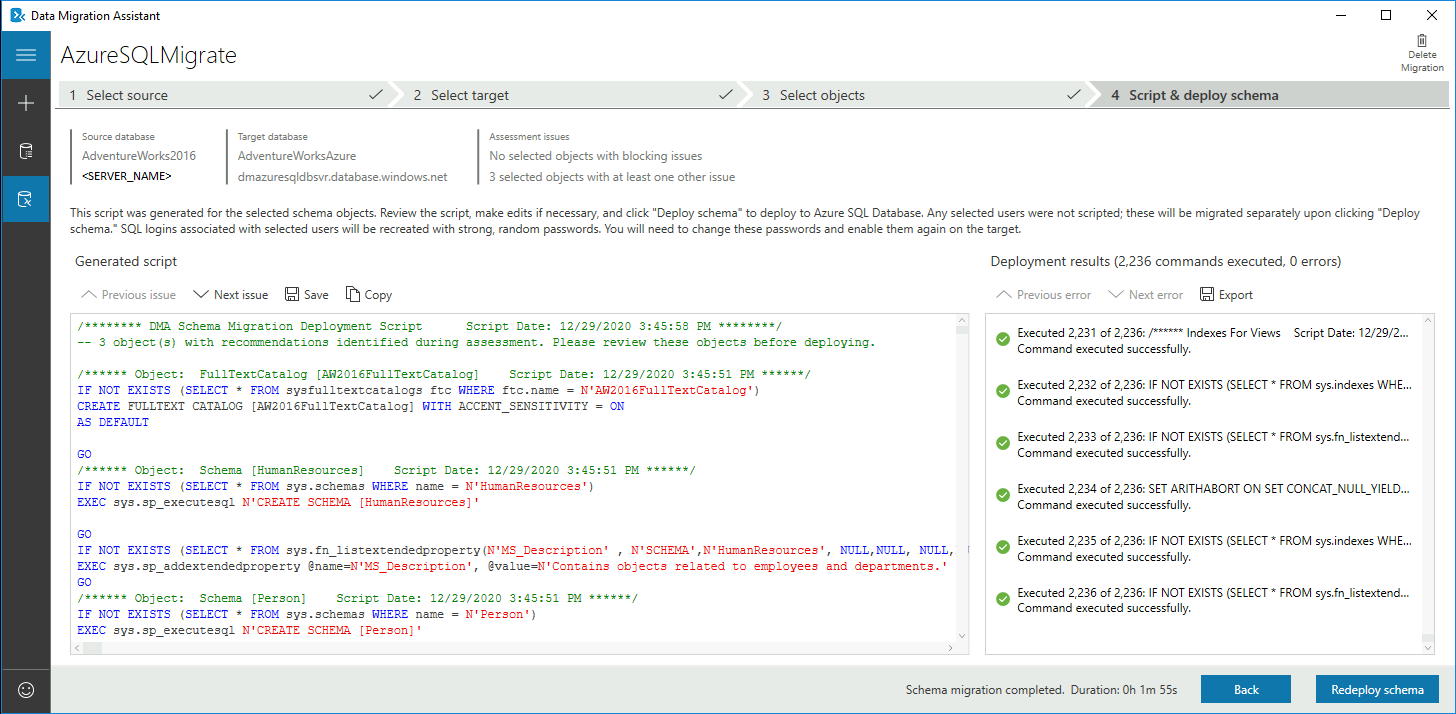Click success icon for command 2,235
This screenshot has width=1456, height=714.
(1003, 548)
